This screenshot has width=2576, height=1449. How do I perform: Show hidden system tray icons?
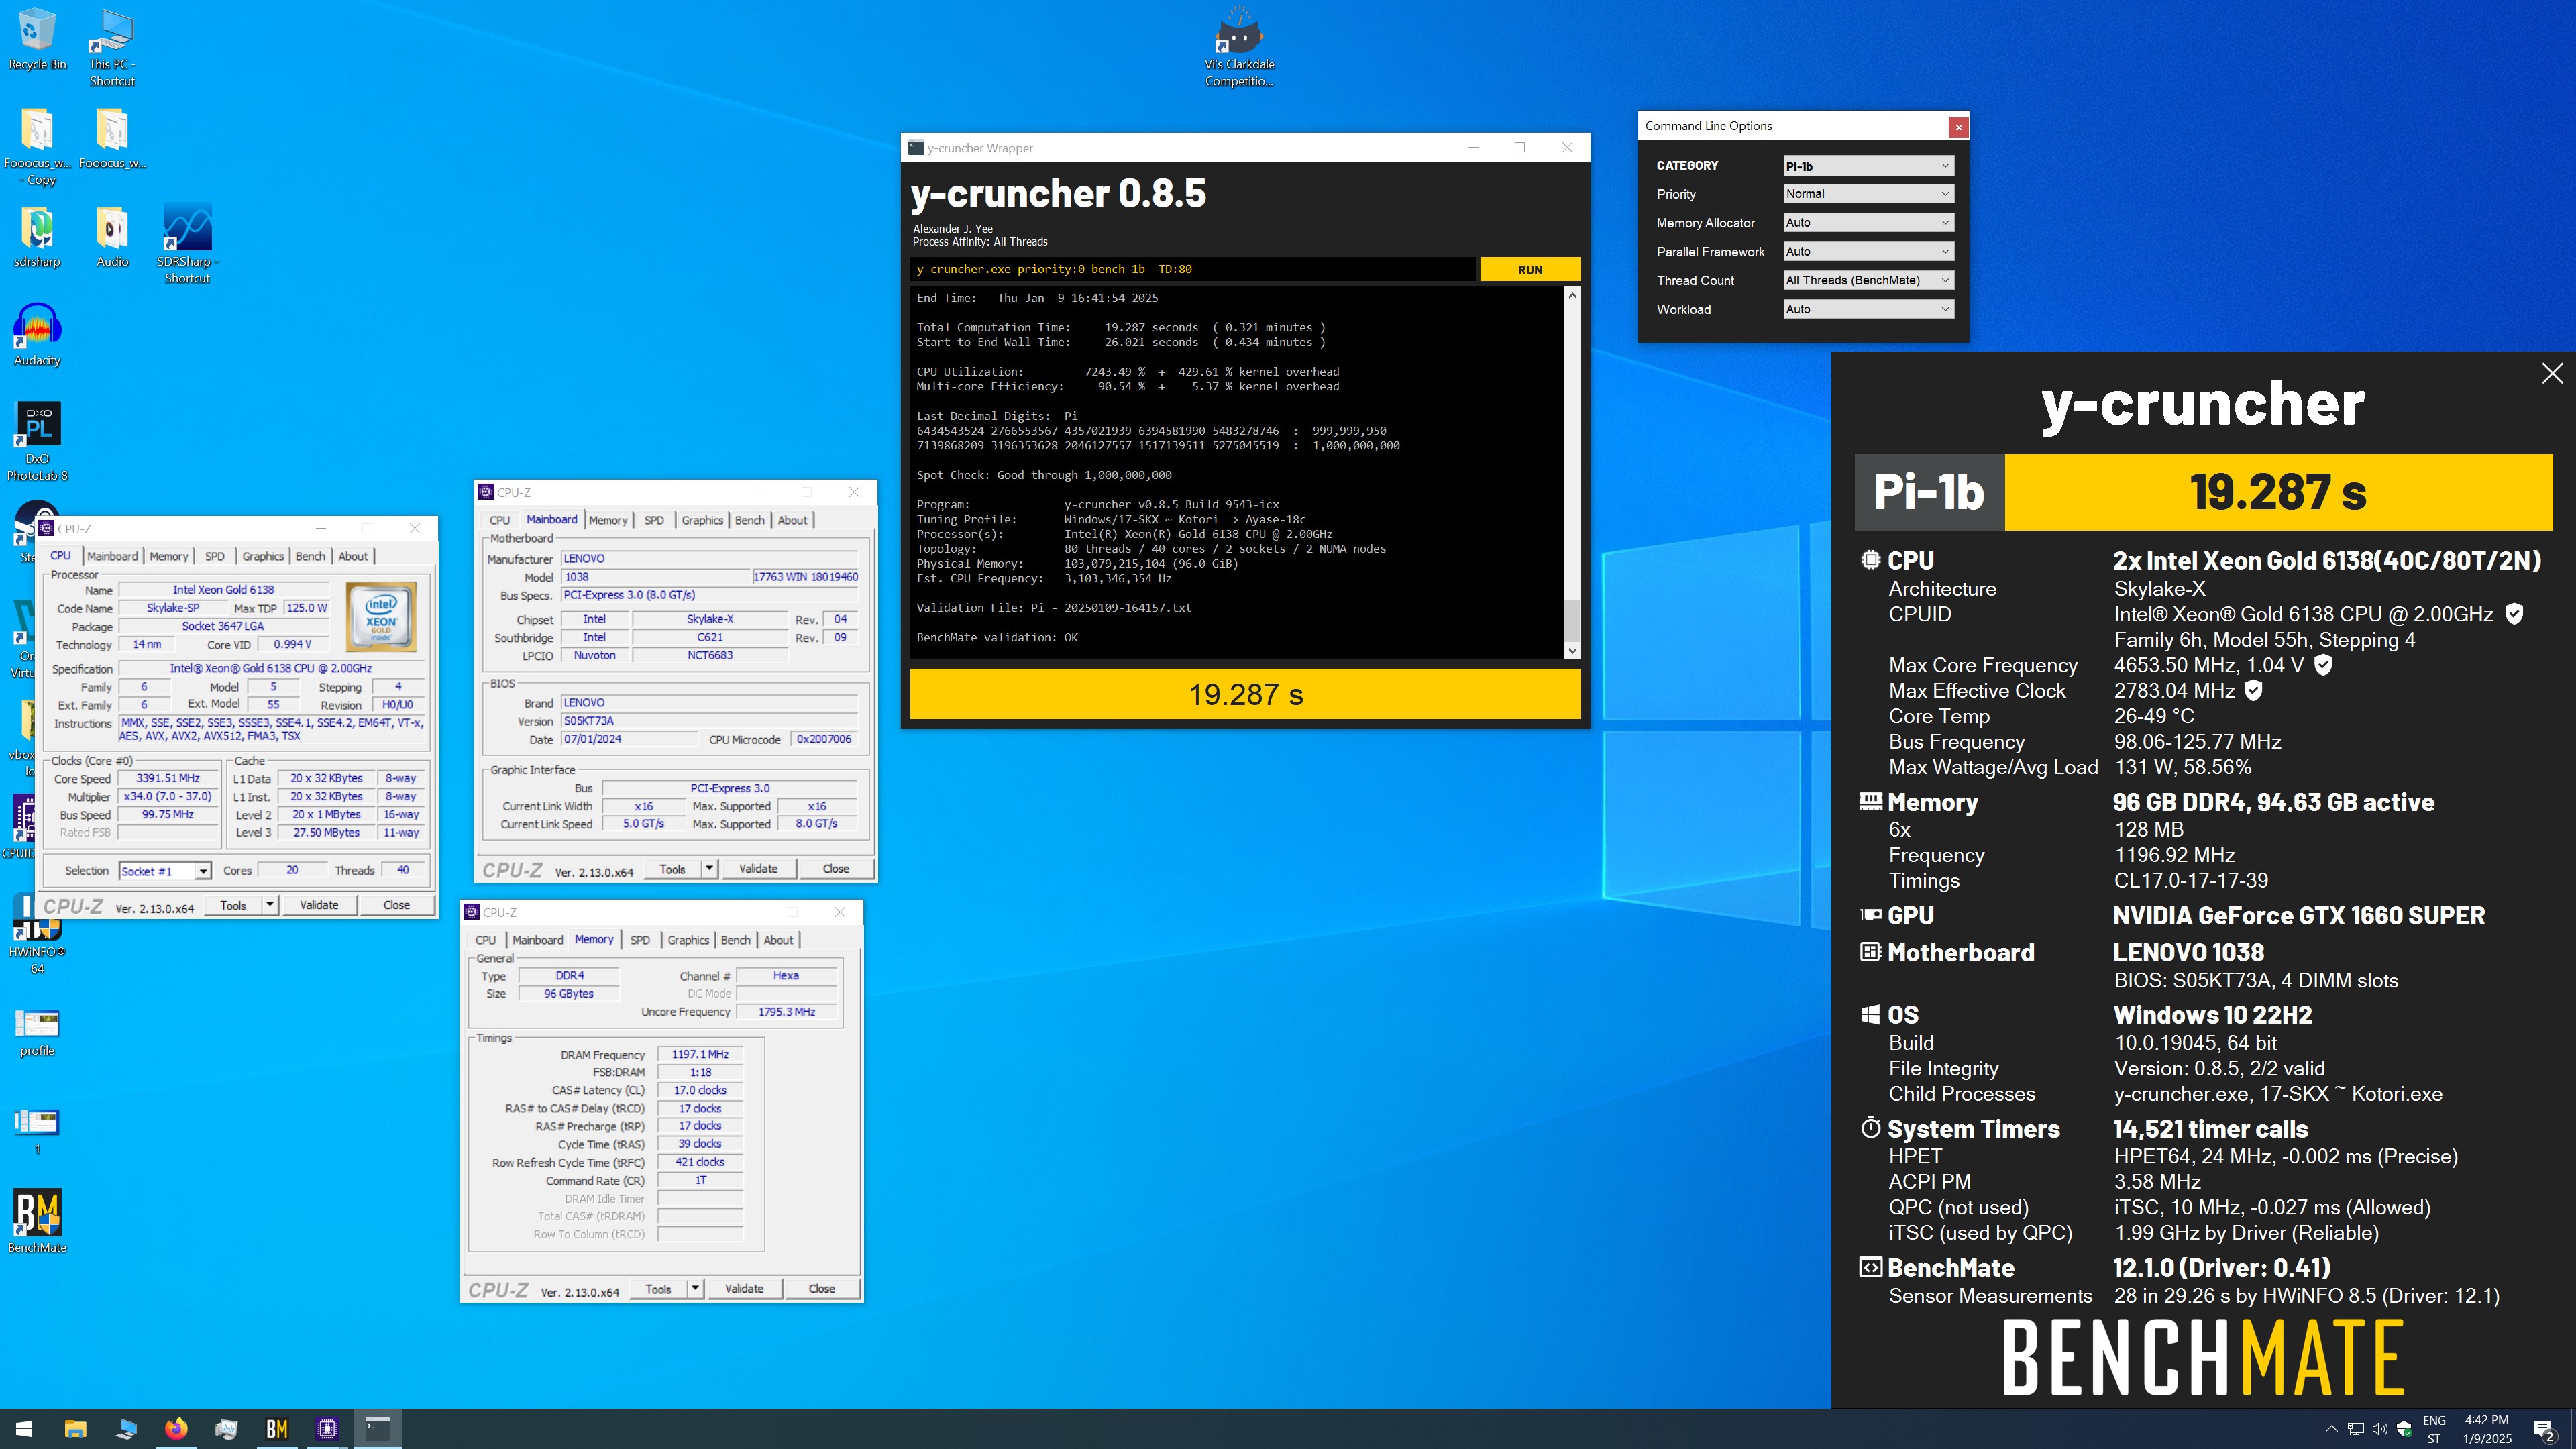pos(2331,1429)
